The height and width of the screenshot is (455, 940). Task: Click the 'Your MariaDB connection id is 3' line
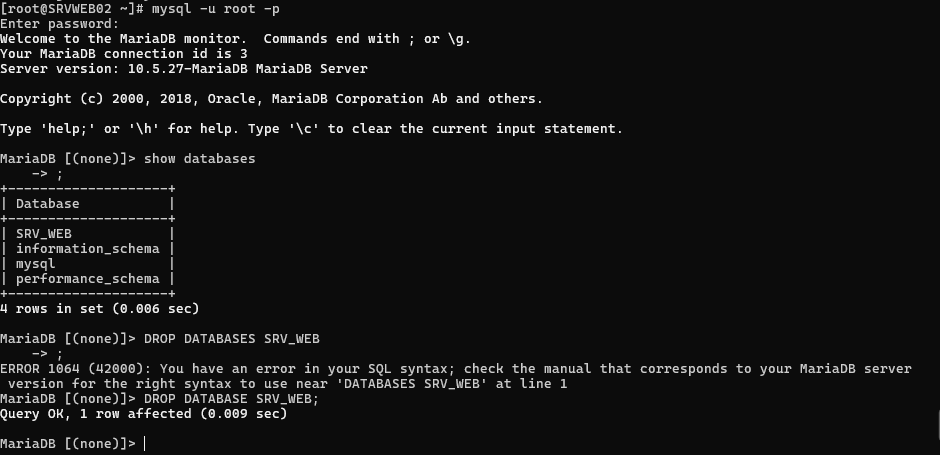coord(123,54)
